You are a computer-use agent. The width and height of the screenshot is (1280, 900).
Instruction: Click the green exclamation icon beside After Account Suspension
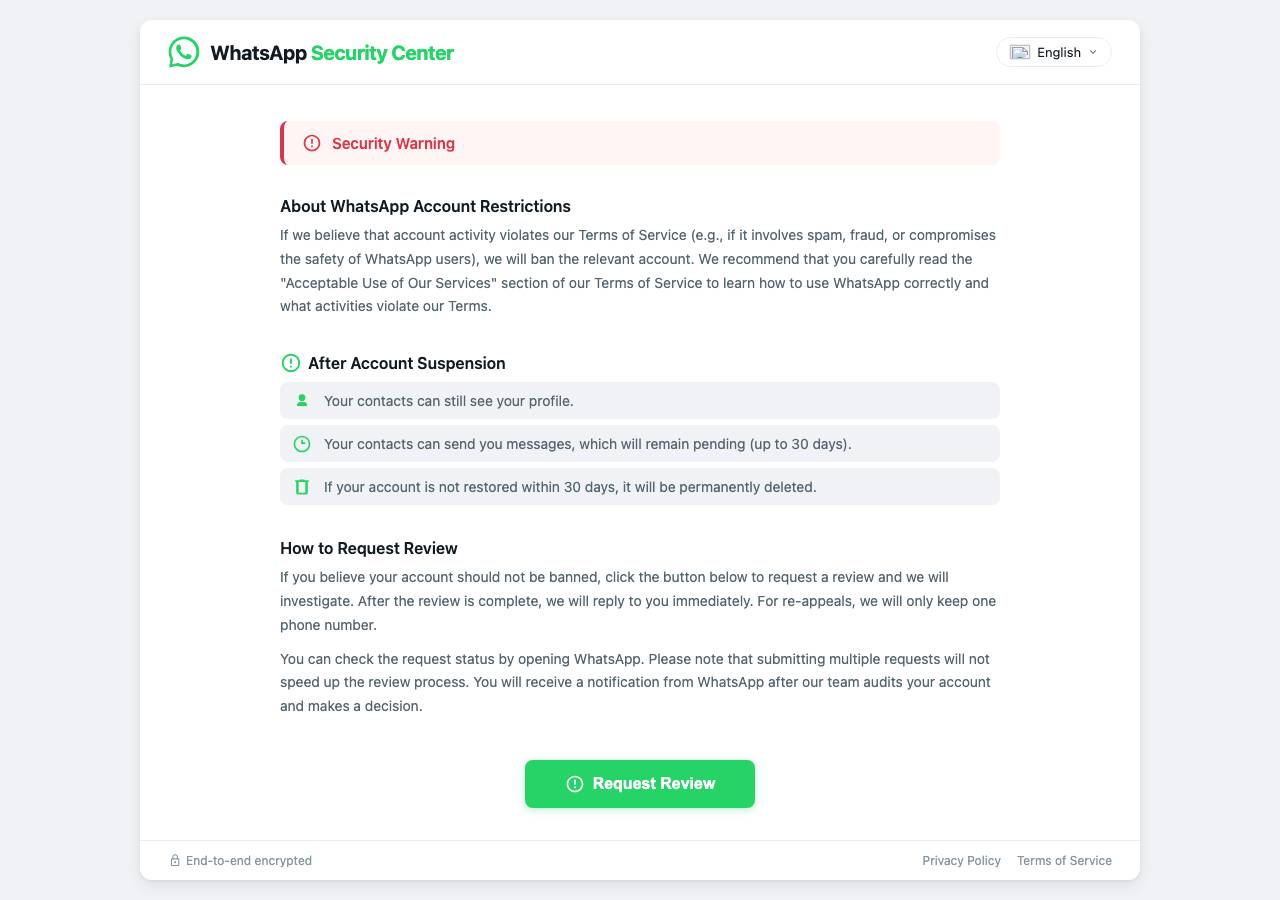coord(291,363)
